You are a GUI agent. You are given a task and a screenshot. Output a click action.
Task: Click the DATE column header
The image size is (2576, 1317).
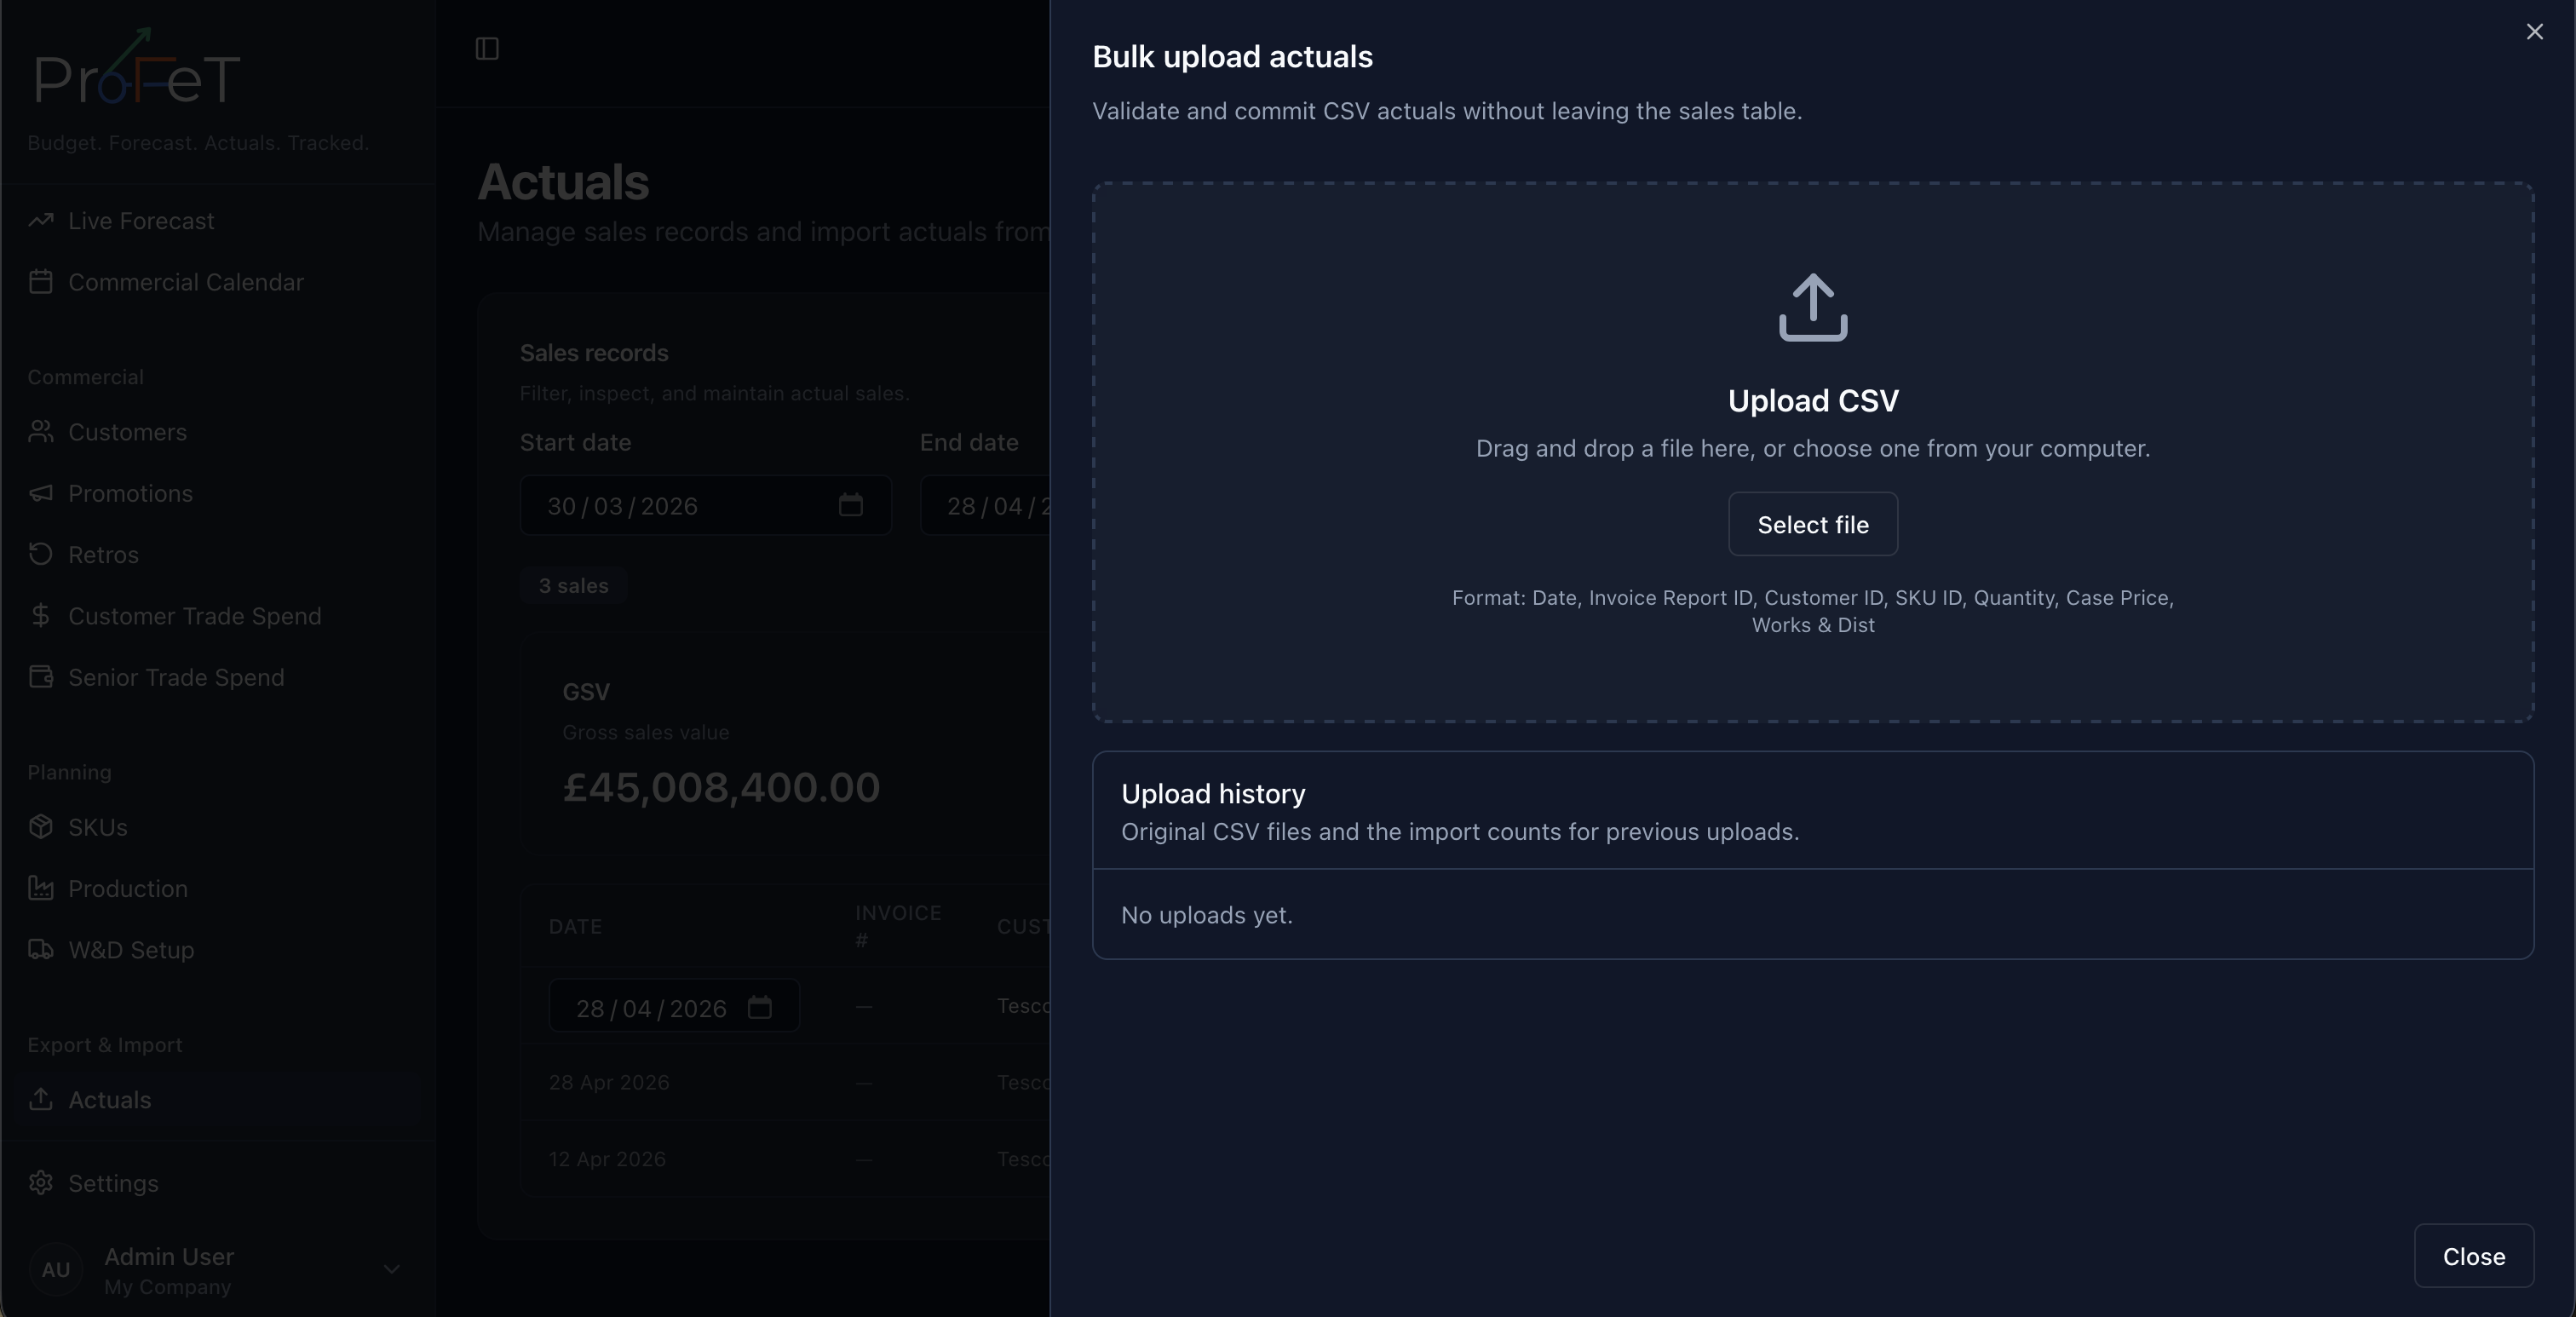[575, 927]
